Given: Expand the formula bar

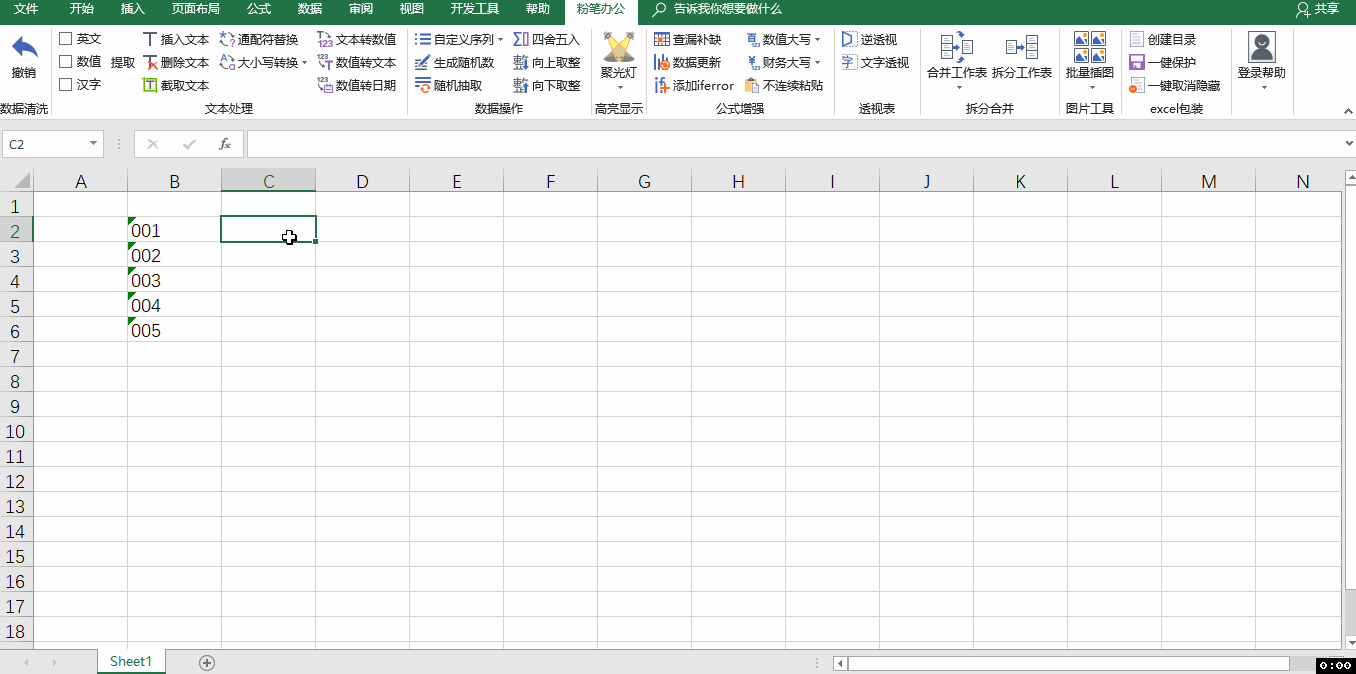Looking at the screenshot, I should pyautogui.click(x=1348, y=144).
